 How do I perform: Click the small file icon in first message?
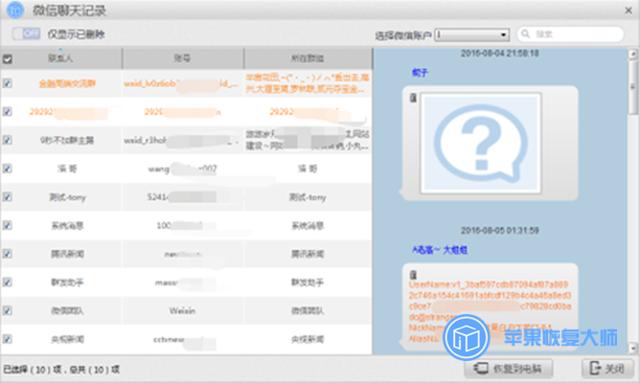point(413,98)
